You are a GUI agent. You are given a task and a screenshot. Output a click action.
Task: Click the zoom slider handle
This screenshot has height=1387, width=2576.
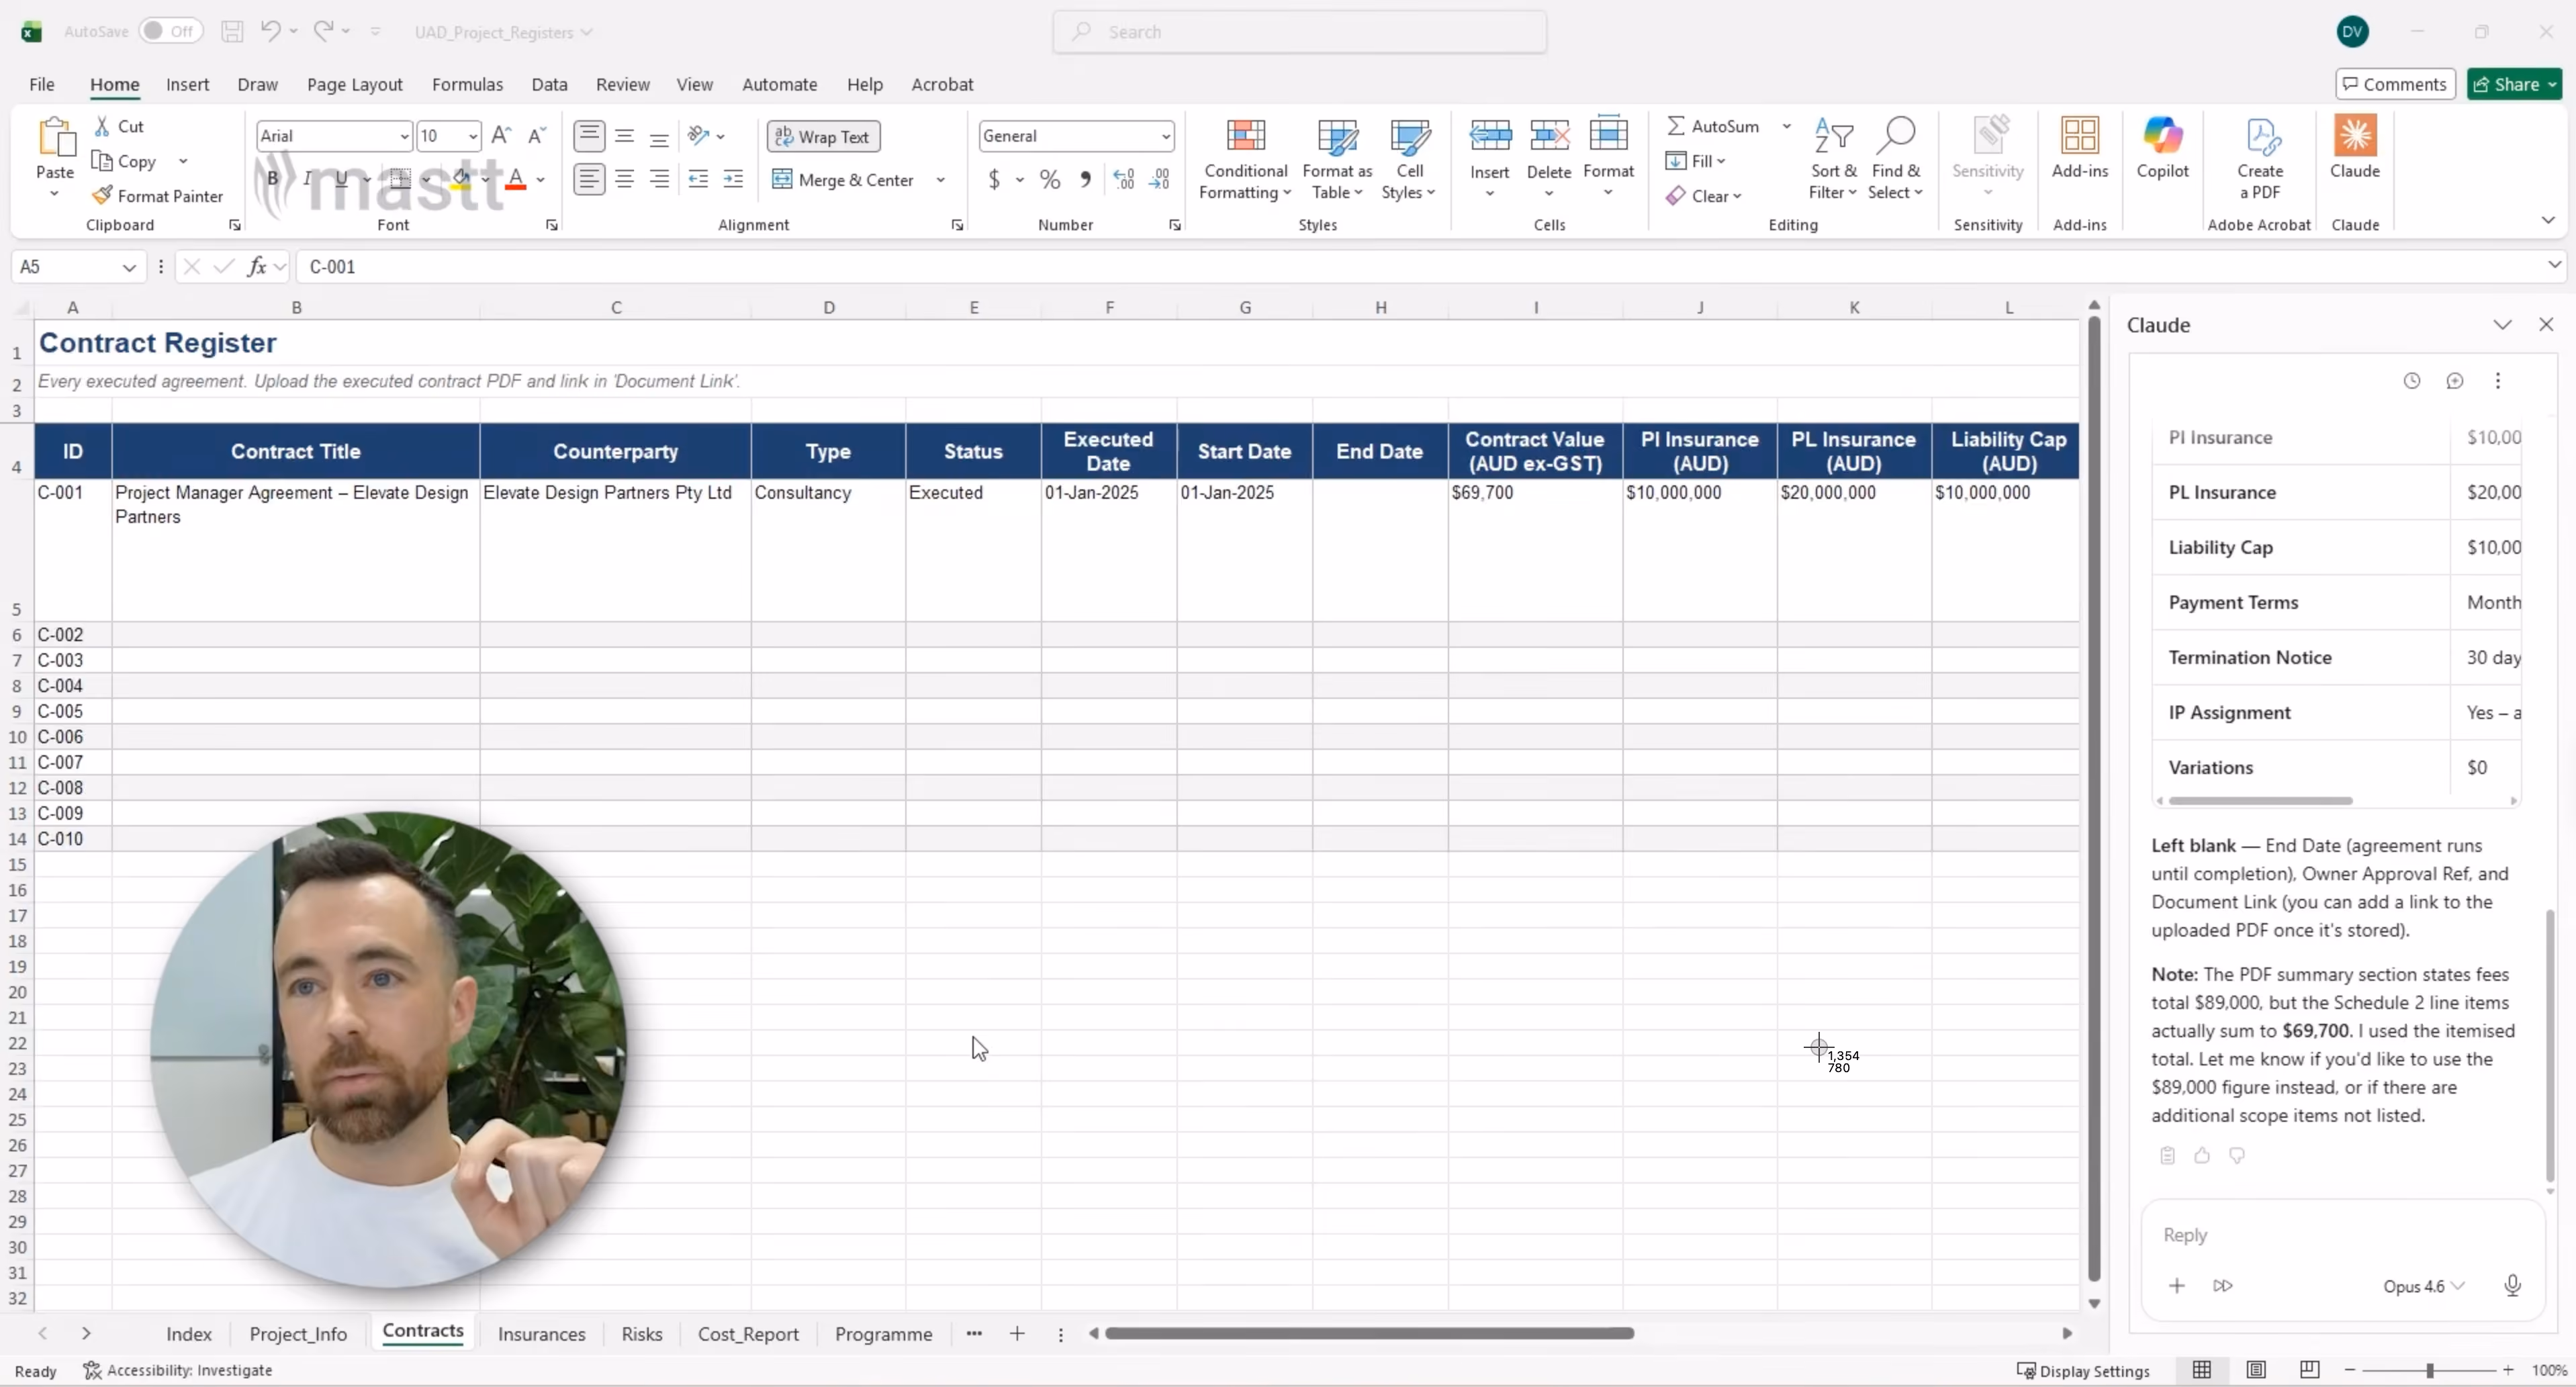coord(2429,1370)
